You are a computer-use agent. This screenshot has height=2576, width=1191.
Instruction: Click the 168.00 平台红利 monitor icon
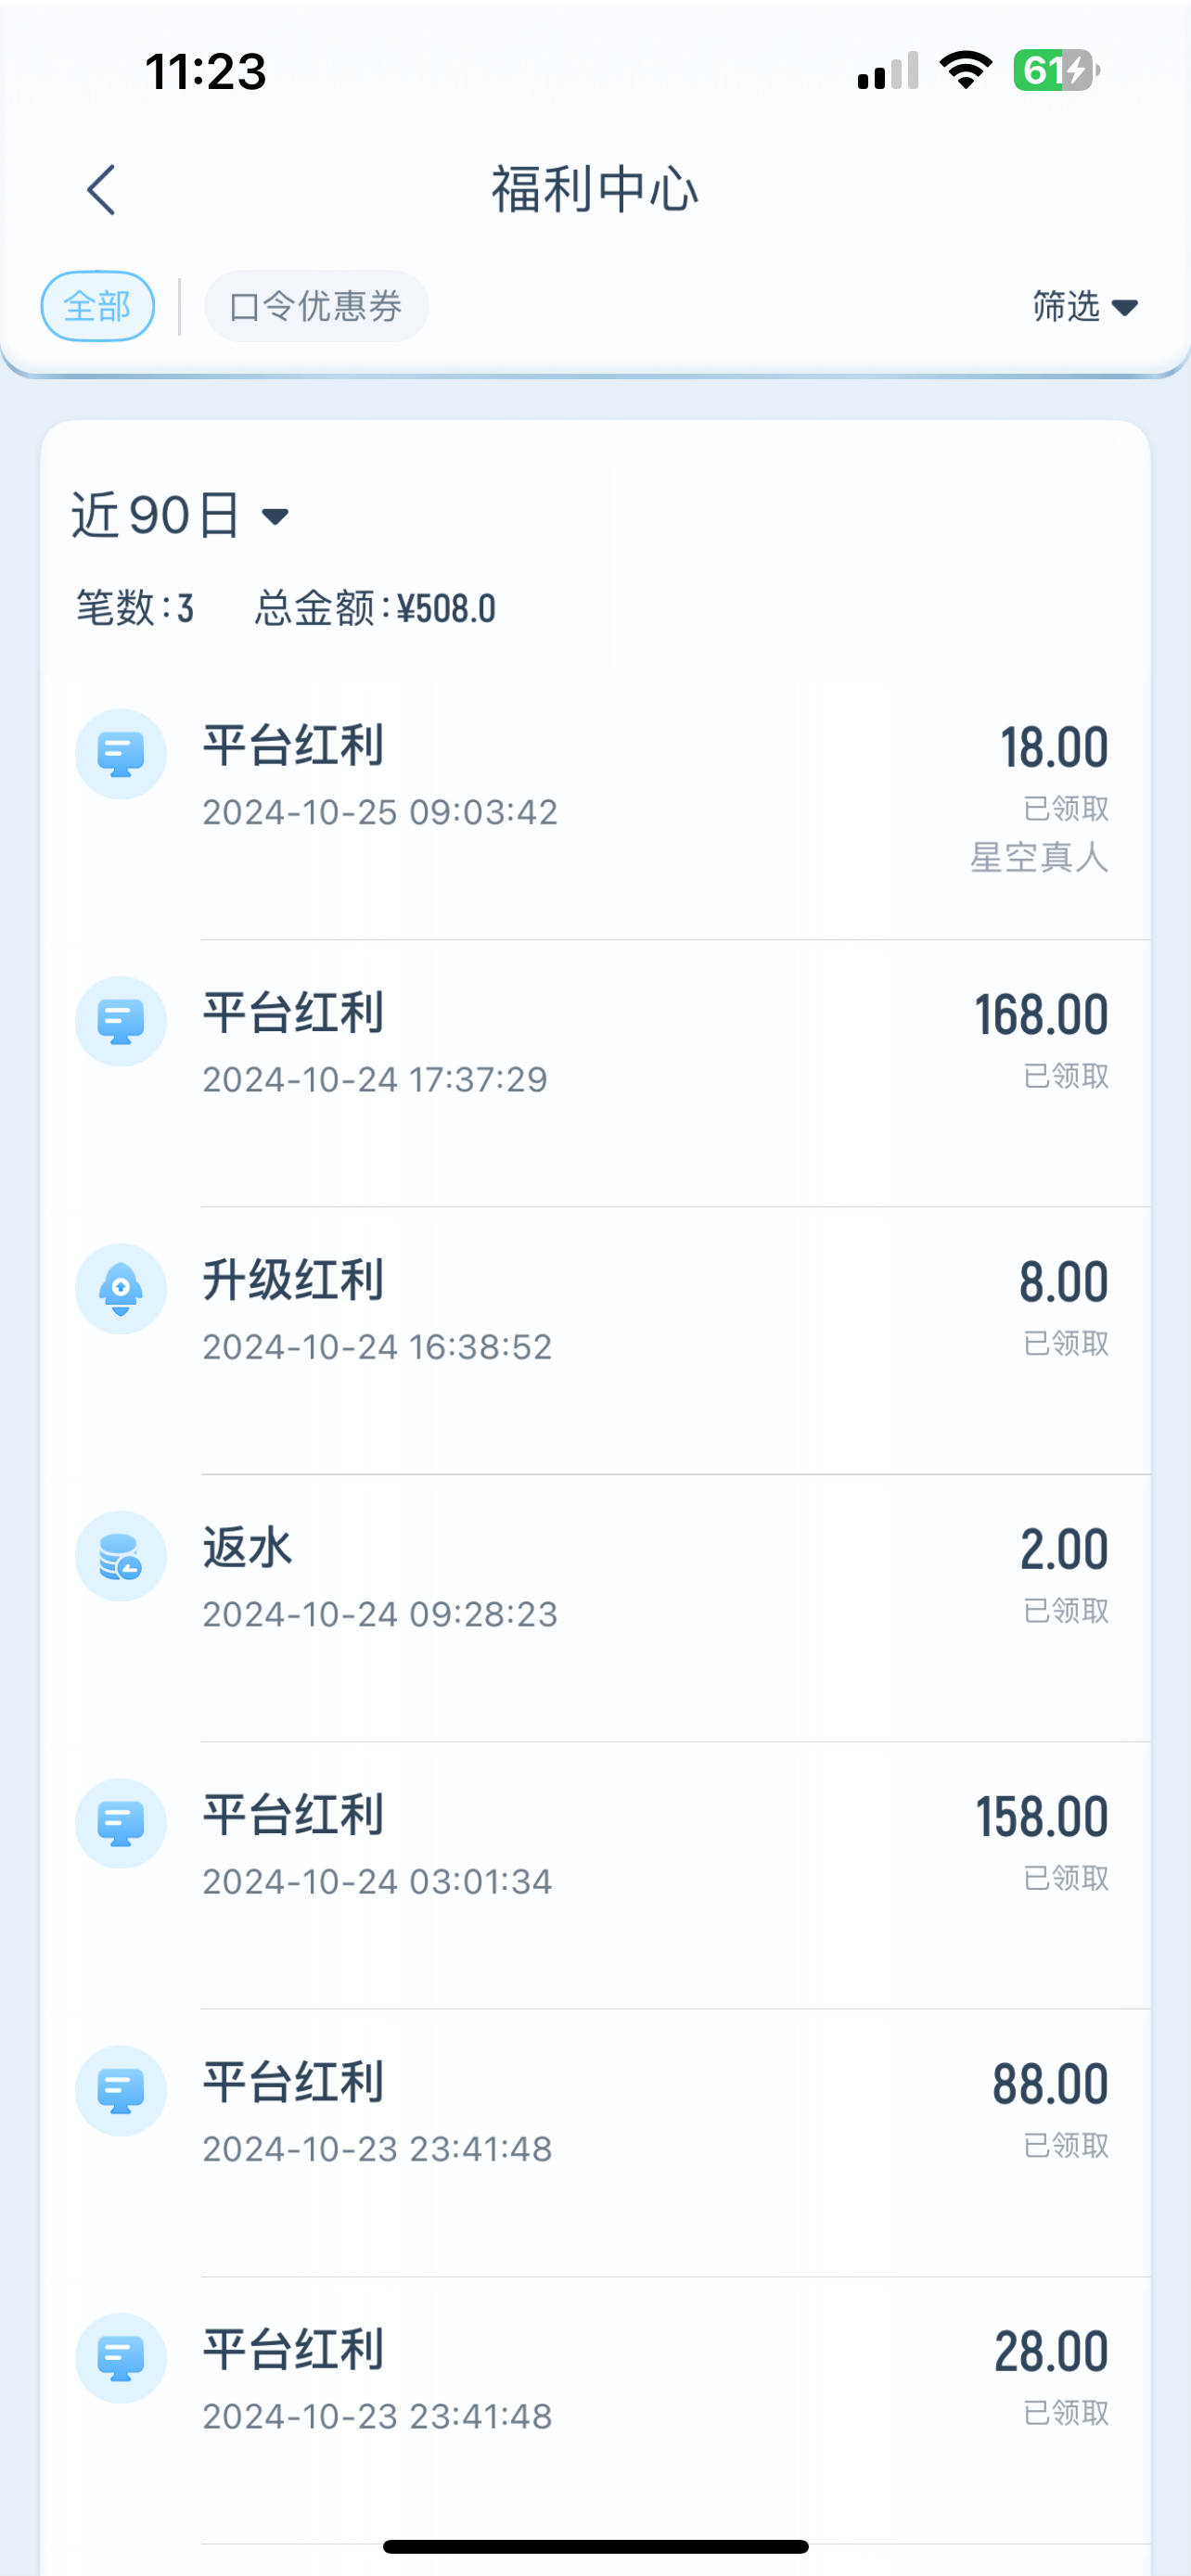pyautogui.click(x=120, y=1021)
